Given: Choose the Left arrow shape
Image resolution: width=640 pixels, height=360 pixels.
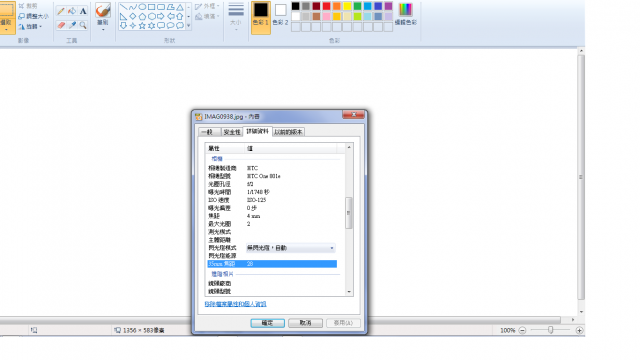Looking at the screenshot, I should tap(170, 16).
